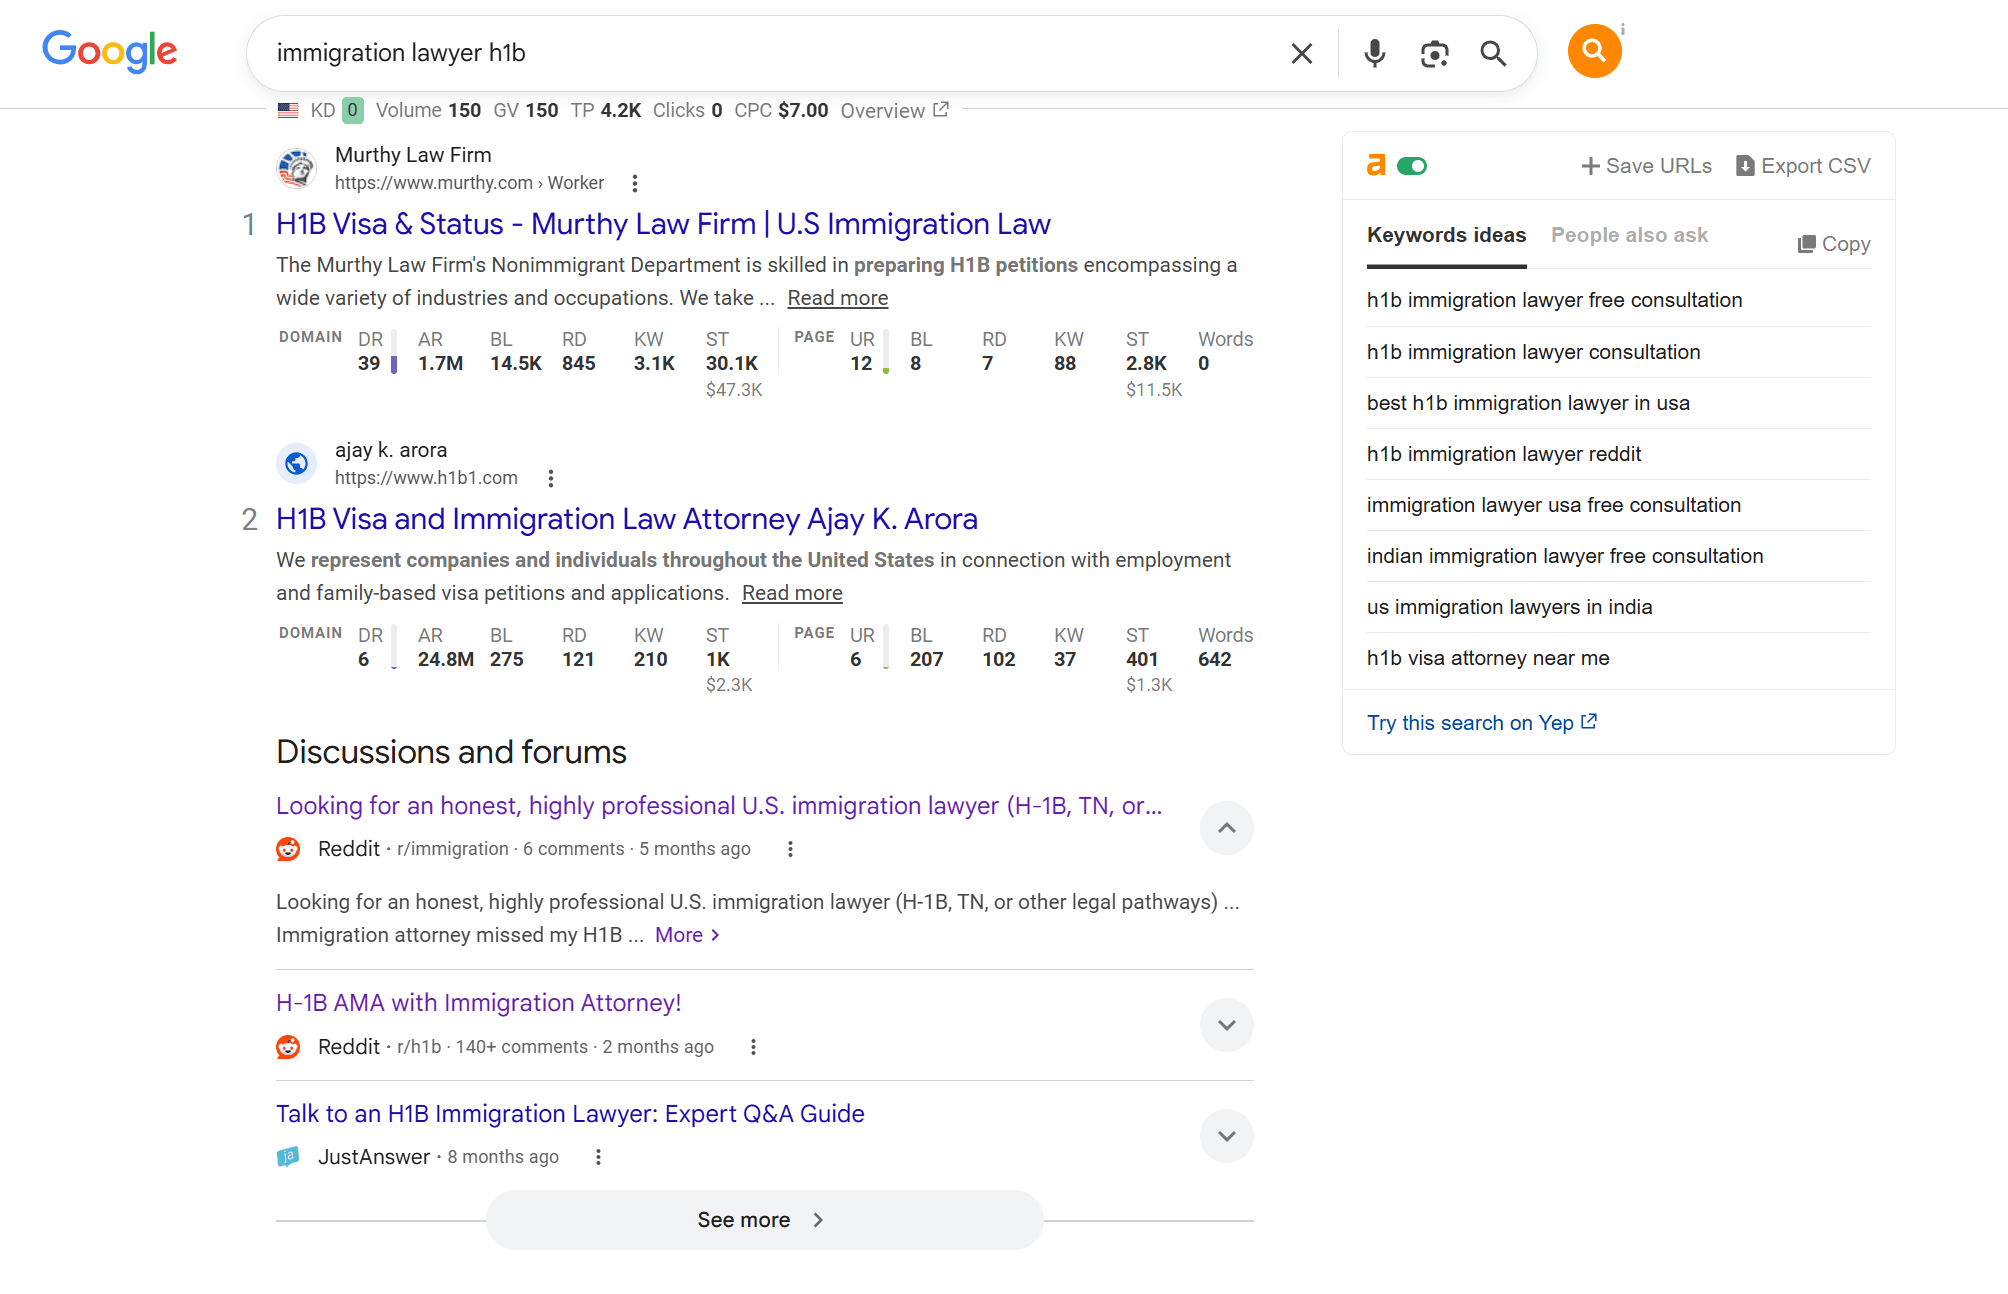Viewport: 2008px width, 1294px height.
Task: Open H1B Visa Attorney Ajay K. Arora result
Action: (x=627, y=519)
